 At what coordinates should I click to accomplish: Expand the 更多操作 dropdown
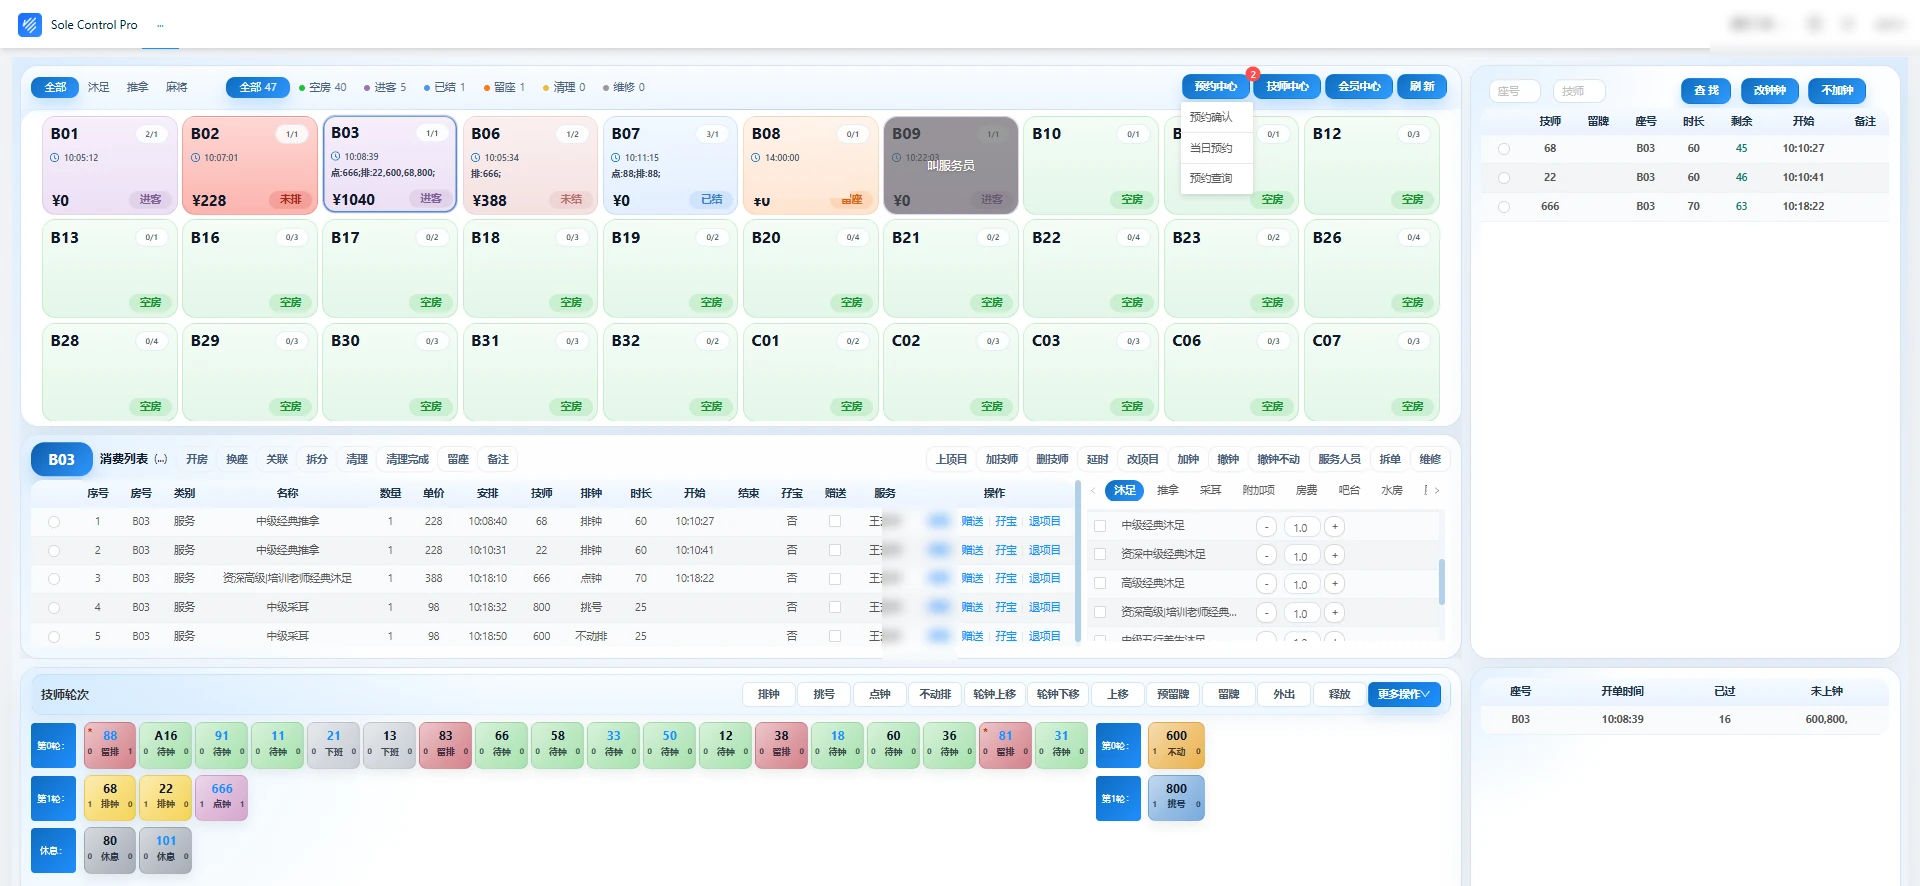coord(1404,694)
